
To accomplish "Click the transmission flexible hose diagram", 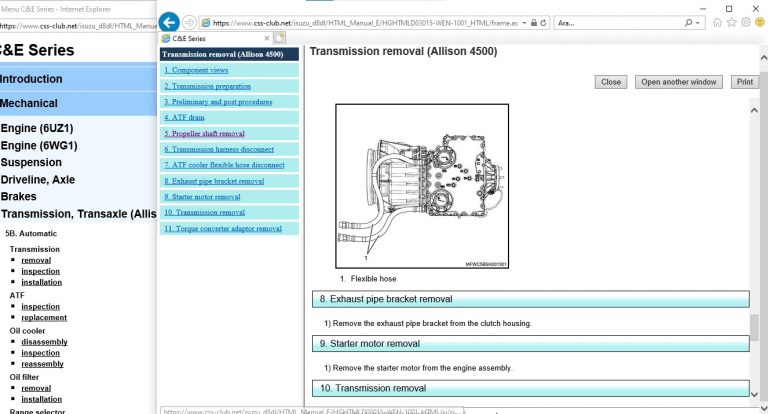I will [x=422, y=186].
